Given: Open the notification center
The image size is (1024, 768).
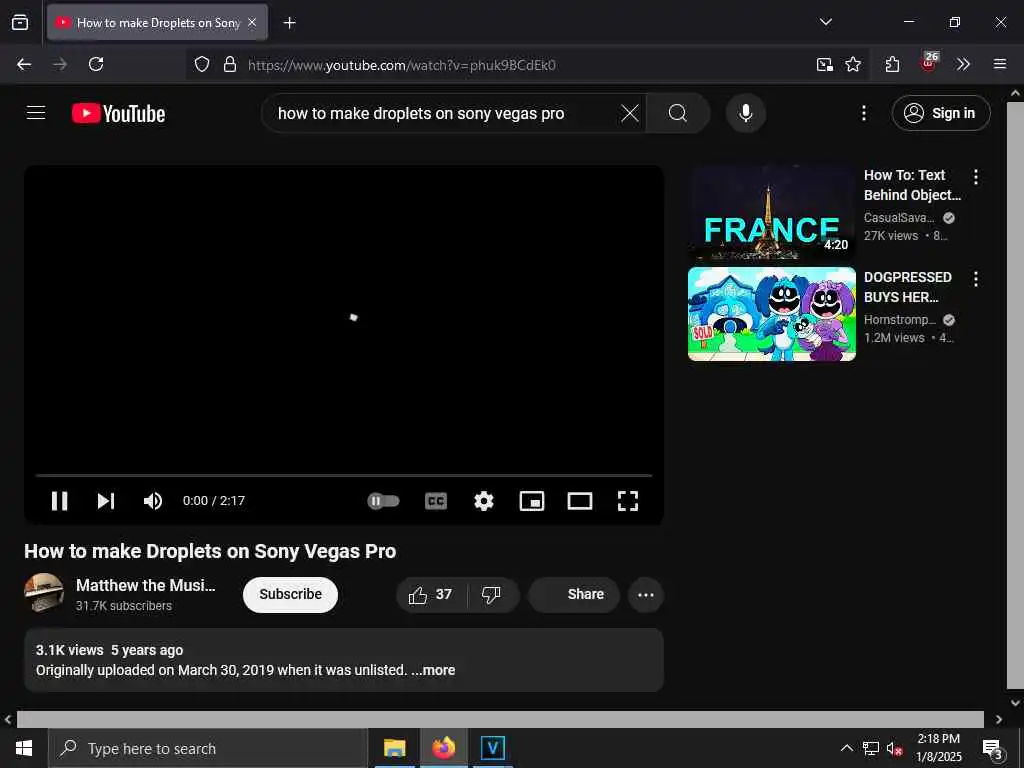Looking at the screenshot, I should click(x=993, y=748).
